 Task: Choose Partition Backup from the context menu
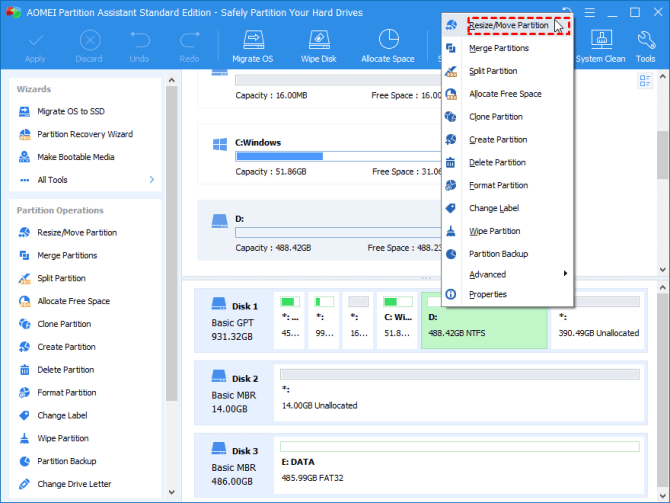[508, 254]
